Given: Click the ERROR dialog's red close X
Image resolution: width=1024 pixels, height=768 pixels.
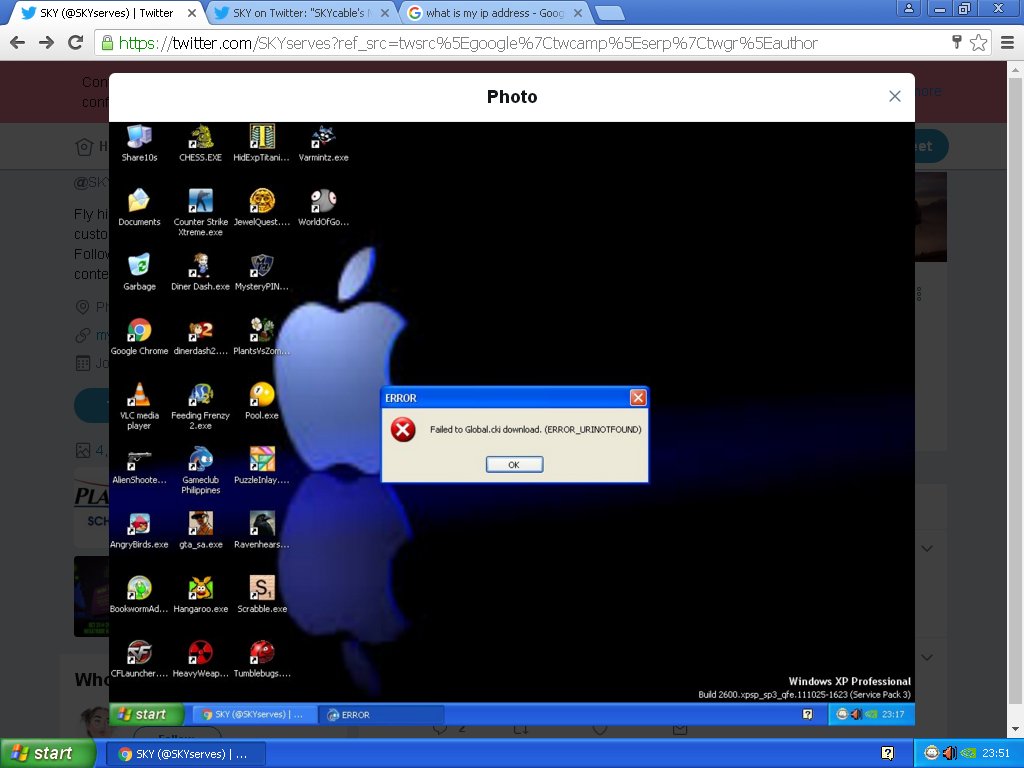Looking at the screenshot, I should (x=638, y=398).
